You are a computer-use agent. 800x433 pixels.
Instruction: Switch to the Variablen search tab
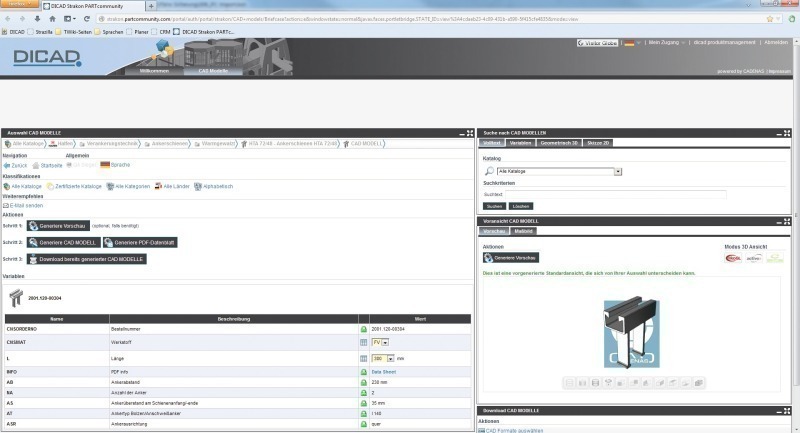520,143
